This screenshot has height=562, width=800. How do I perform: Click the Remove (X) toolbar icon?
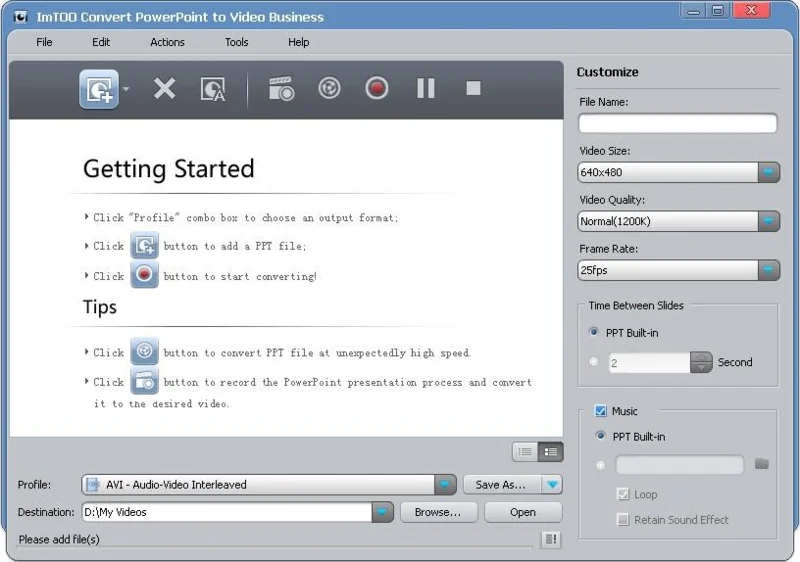click(x=164, y=89)
